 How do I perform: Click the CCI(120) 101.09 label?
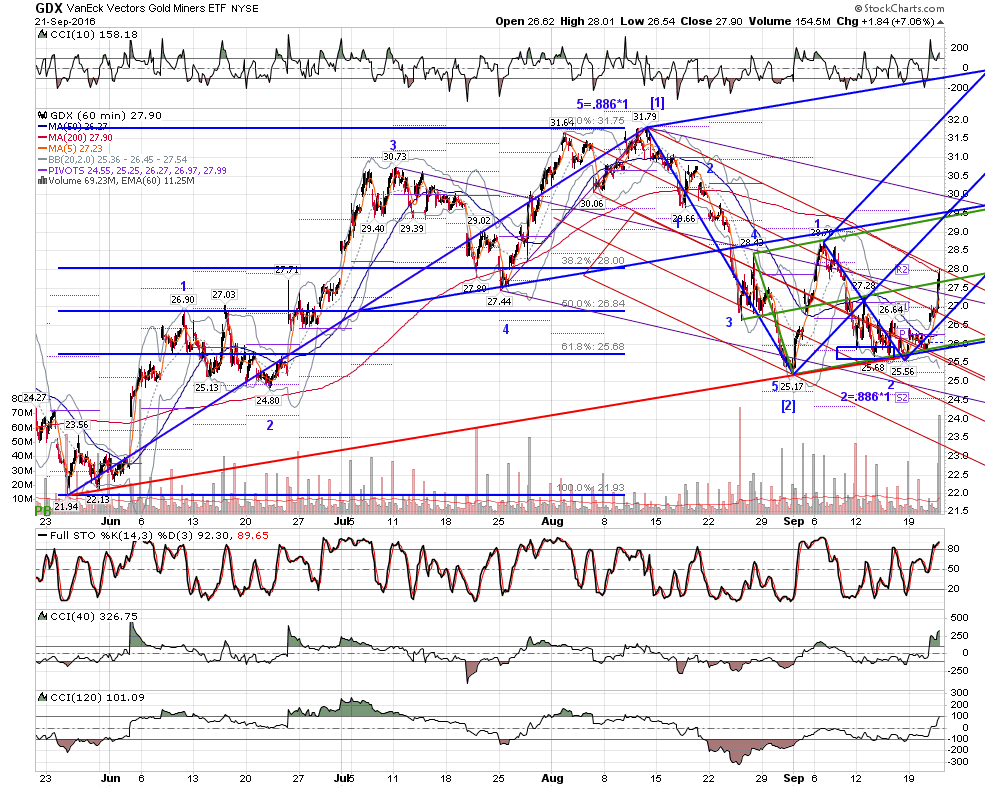pos(97,697)
